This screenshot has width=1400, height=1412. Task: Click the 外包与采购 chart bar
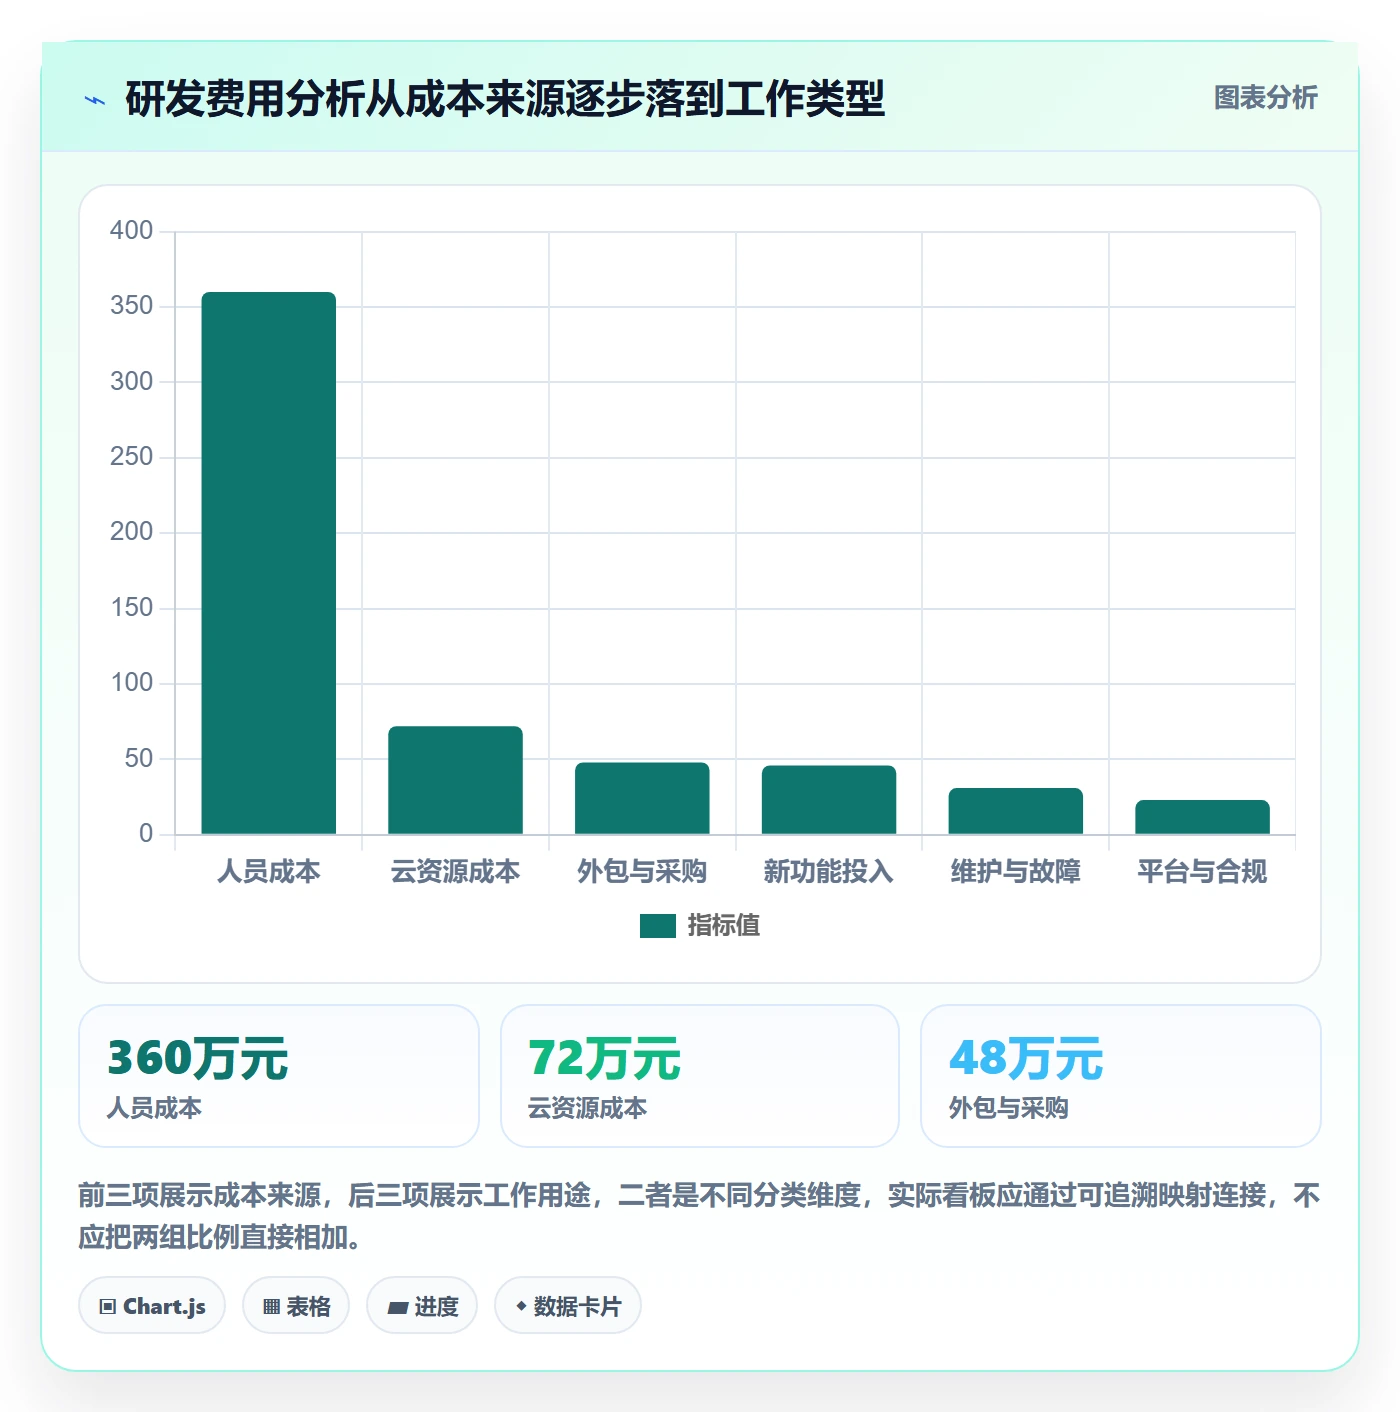642,798
